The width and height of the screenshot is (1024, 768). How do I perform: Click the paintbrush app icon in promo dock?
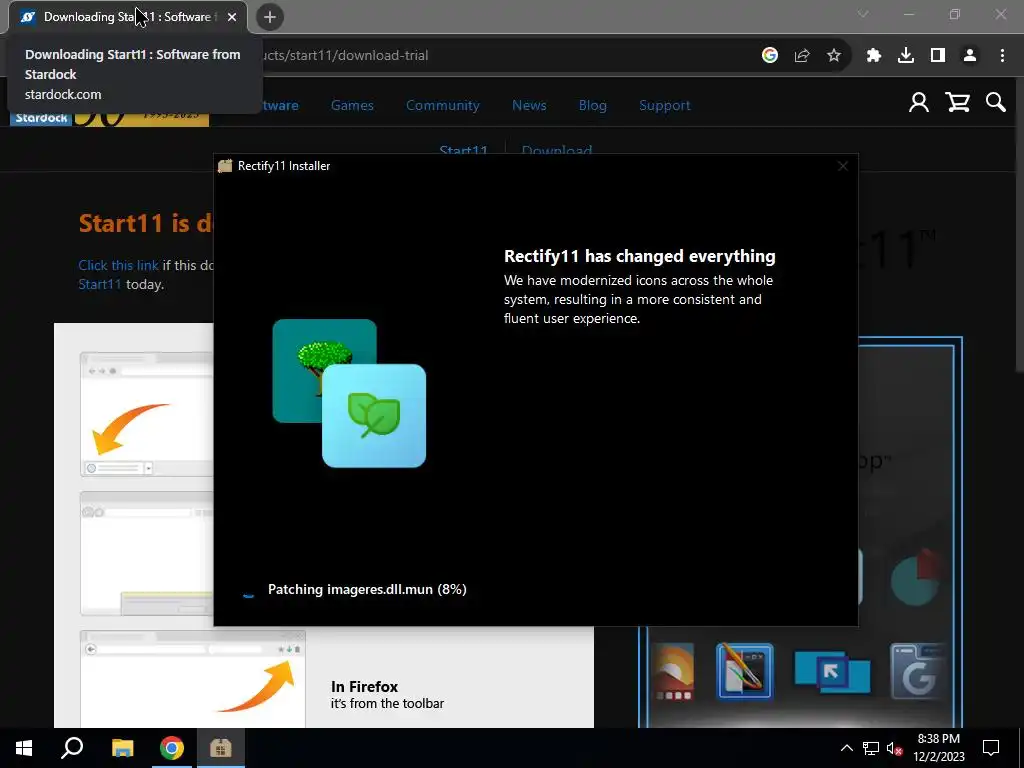[744, 672]
